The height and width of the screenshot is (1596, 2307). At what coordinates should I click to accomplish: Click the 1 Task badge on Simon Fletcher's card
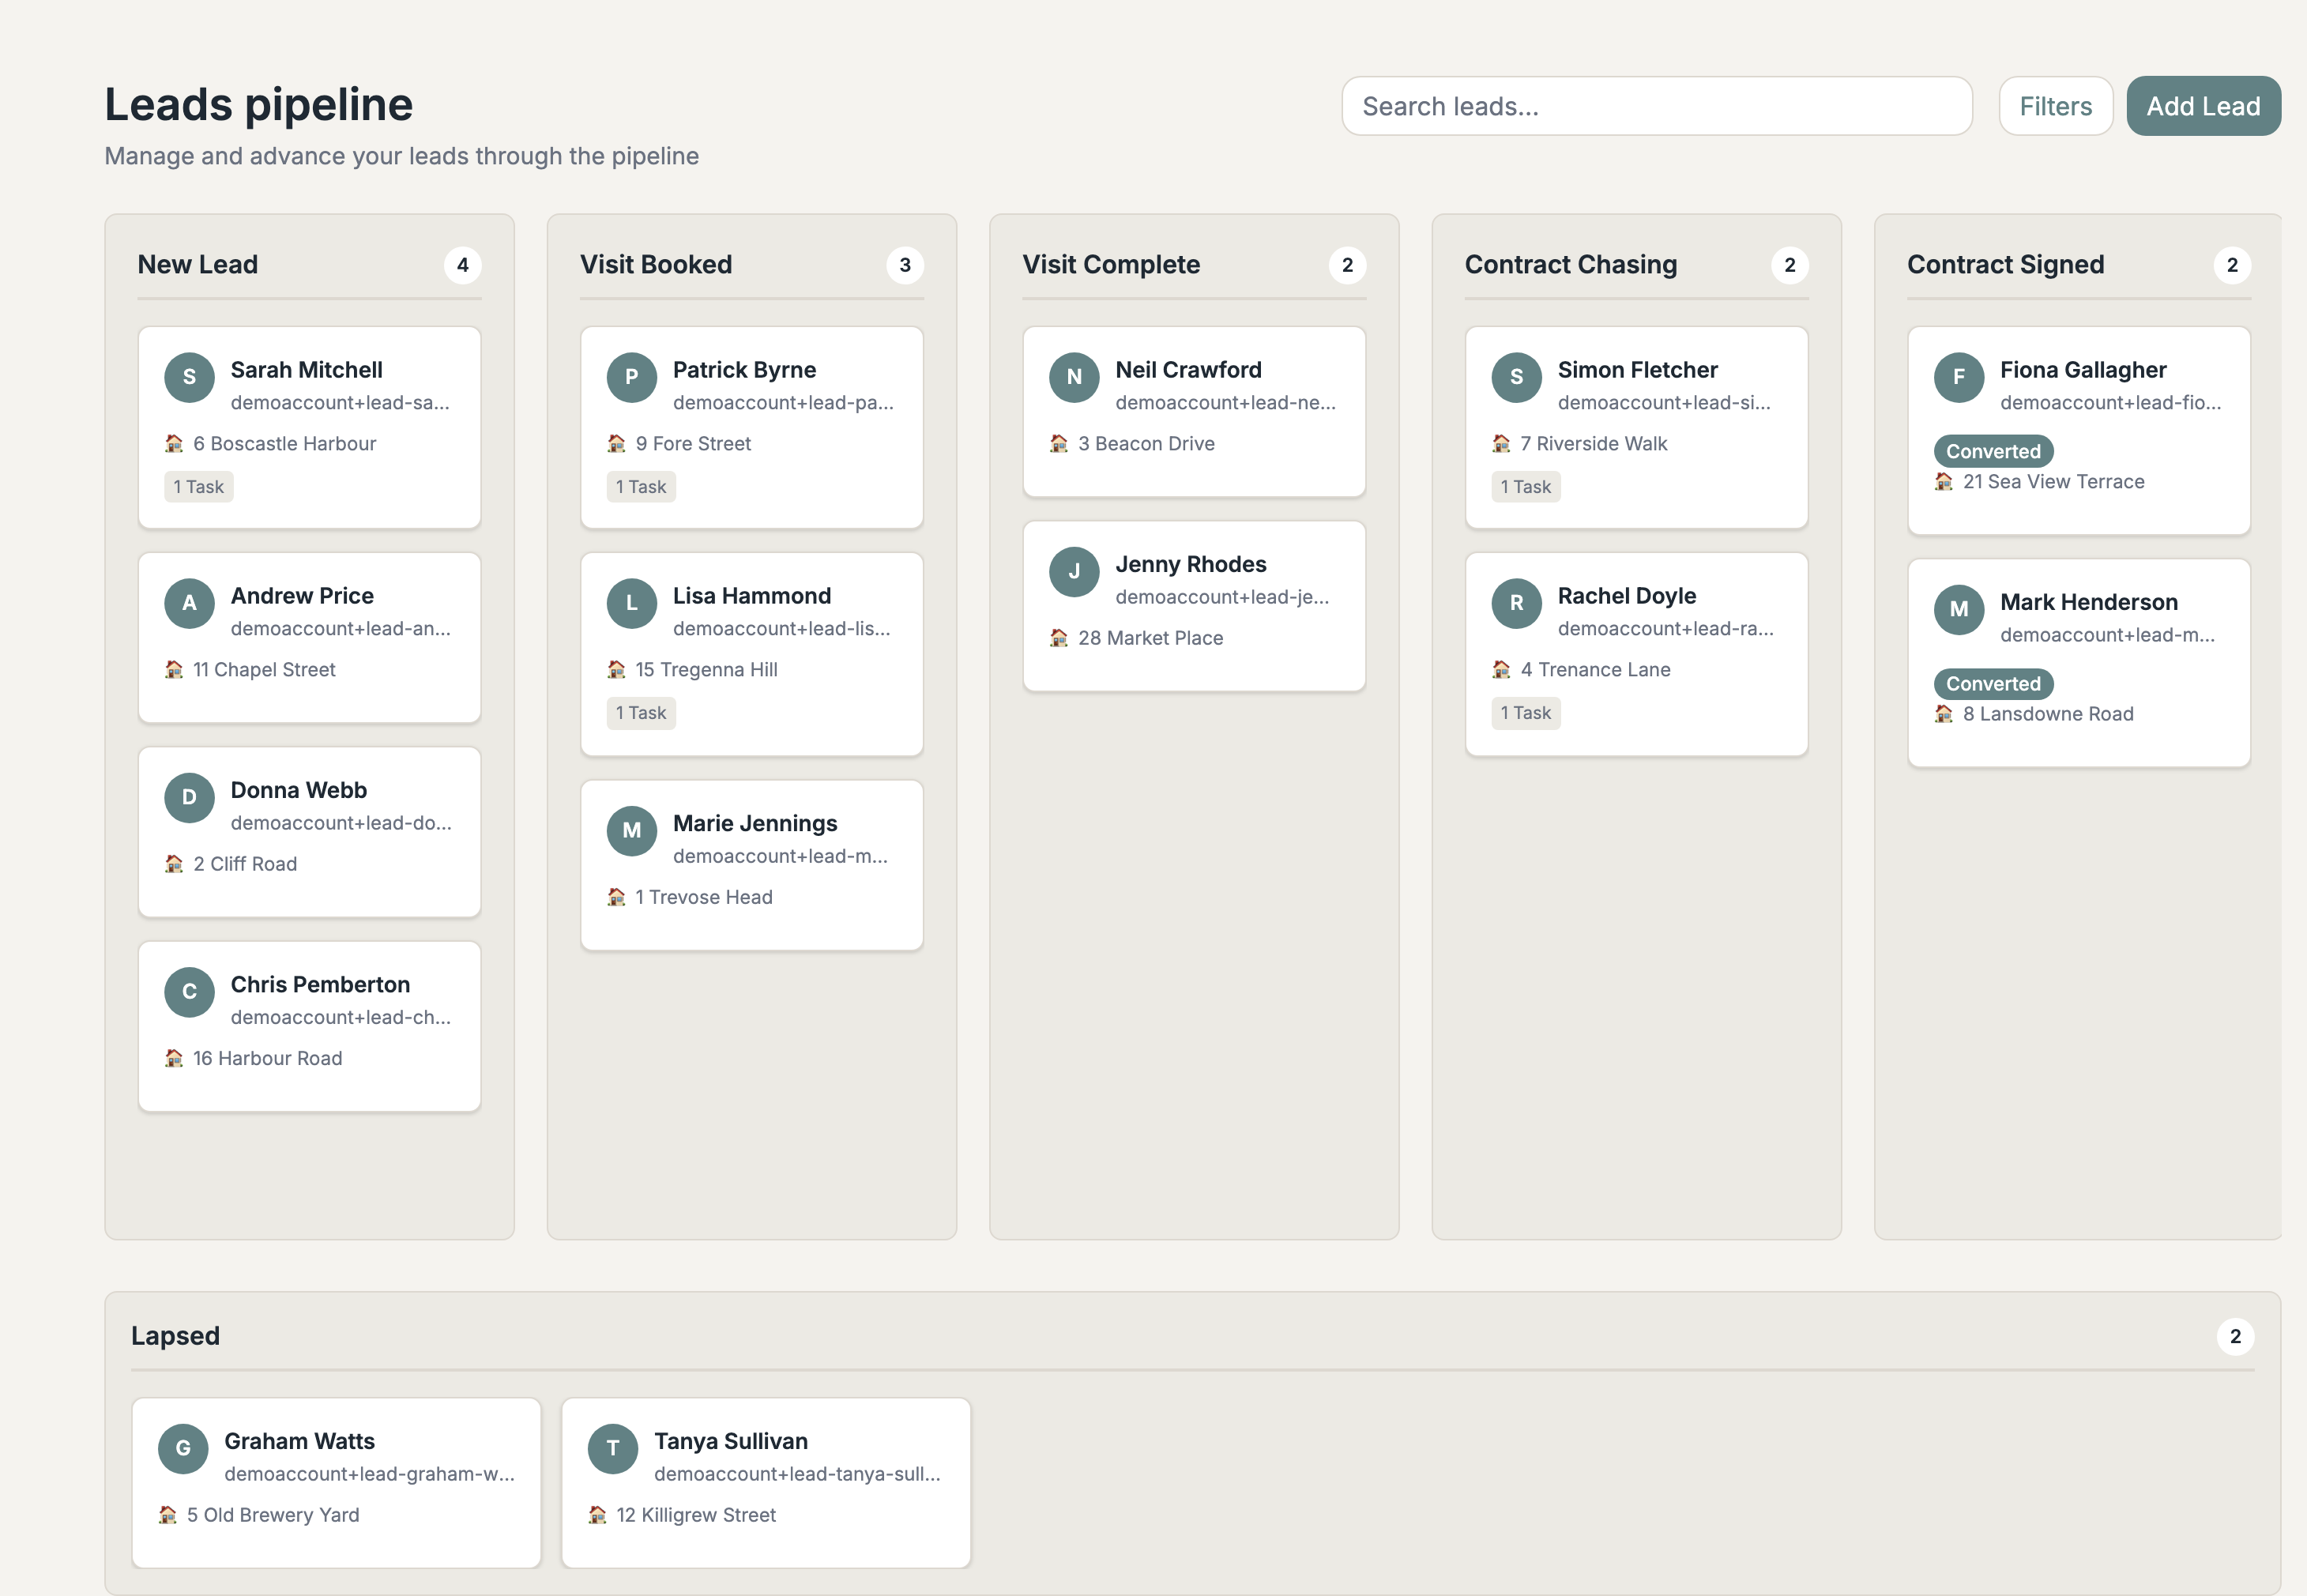(1525, 486)
